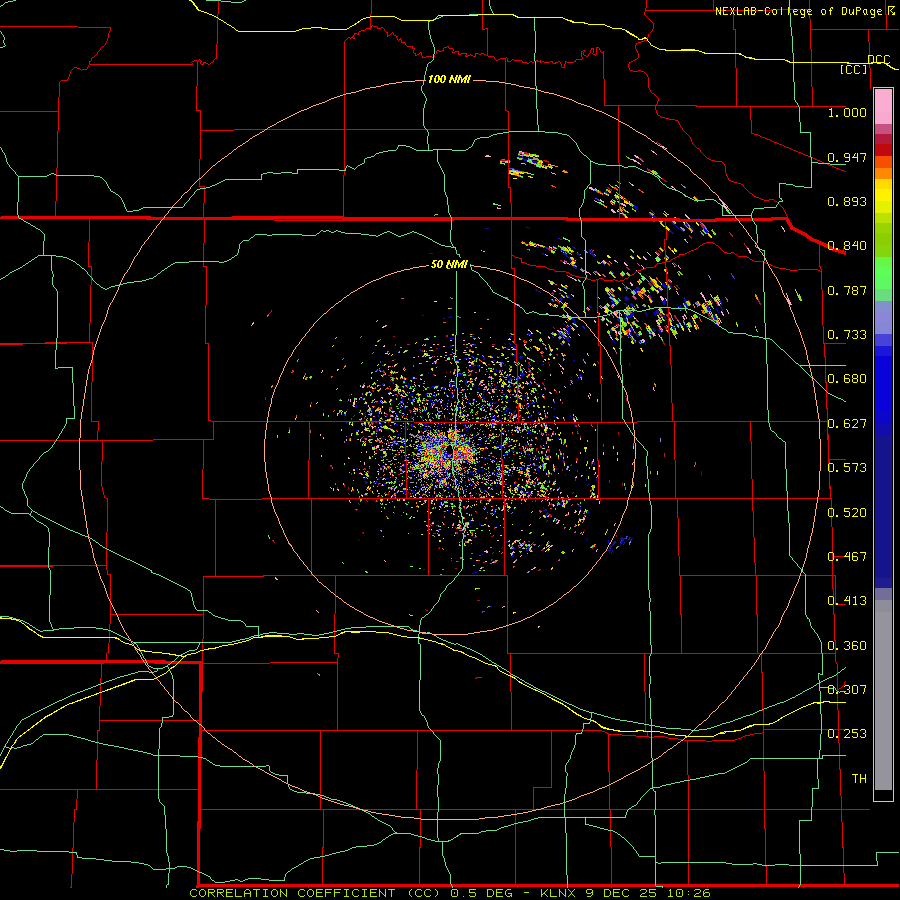Image resolution: width=900 pixels, height=900 pixels.
Task: Click the 0.253 value on the color scale
Action: 847,734
